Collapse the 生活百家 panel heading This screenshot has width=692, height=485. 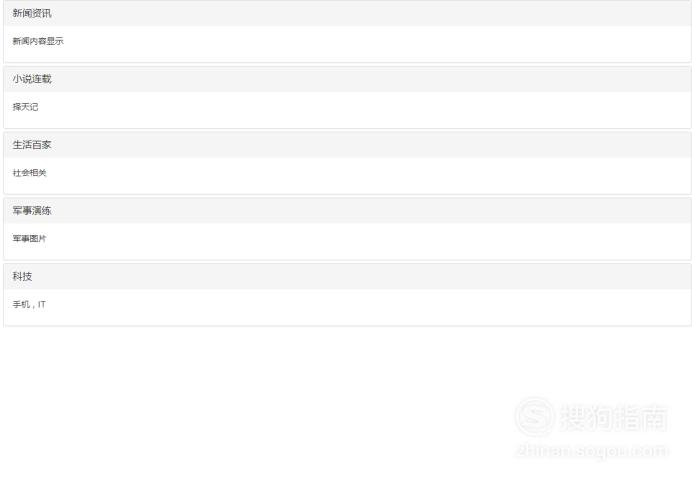(347, 145)
